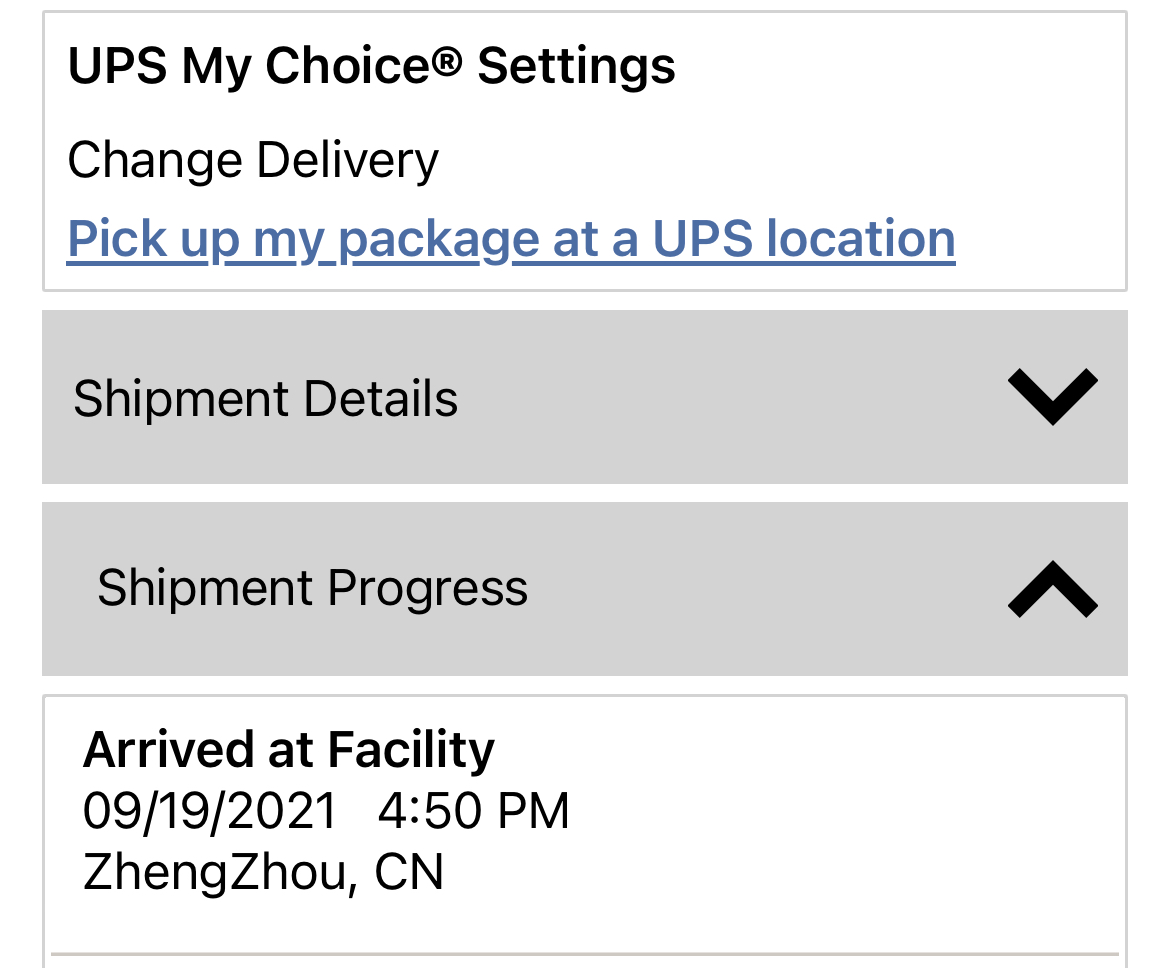Click the Shipment Details header label

point(265,399)
